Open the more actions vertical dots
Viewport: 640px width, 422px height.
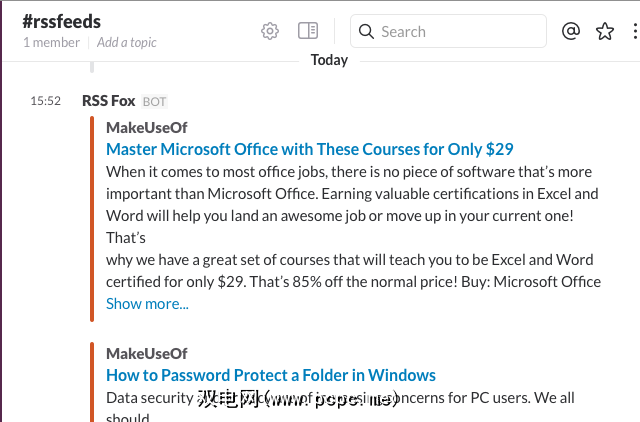pyautogui.click(x=635, y=31)
